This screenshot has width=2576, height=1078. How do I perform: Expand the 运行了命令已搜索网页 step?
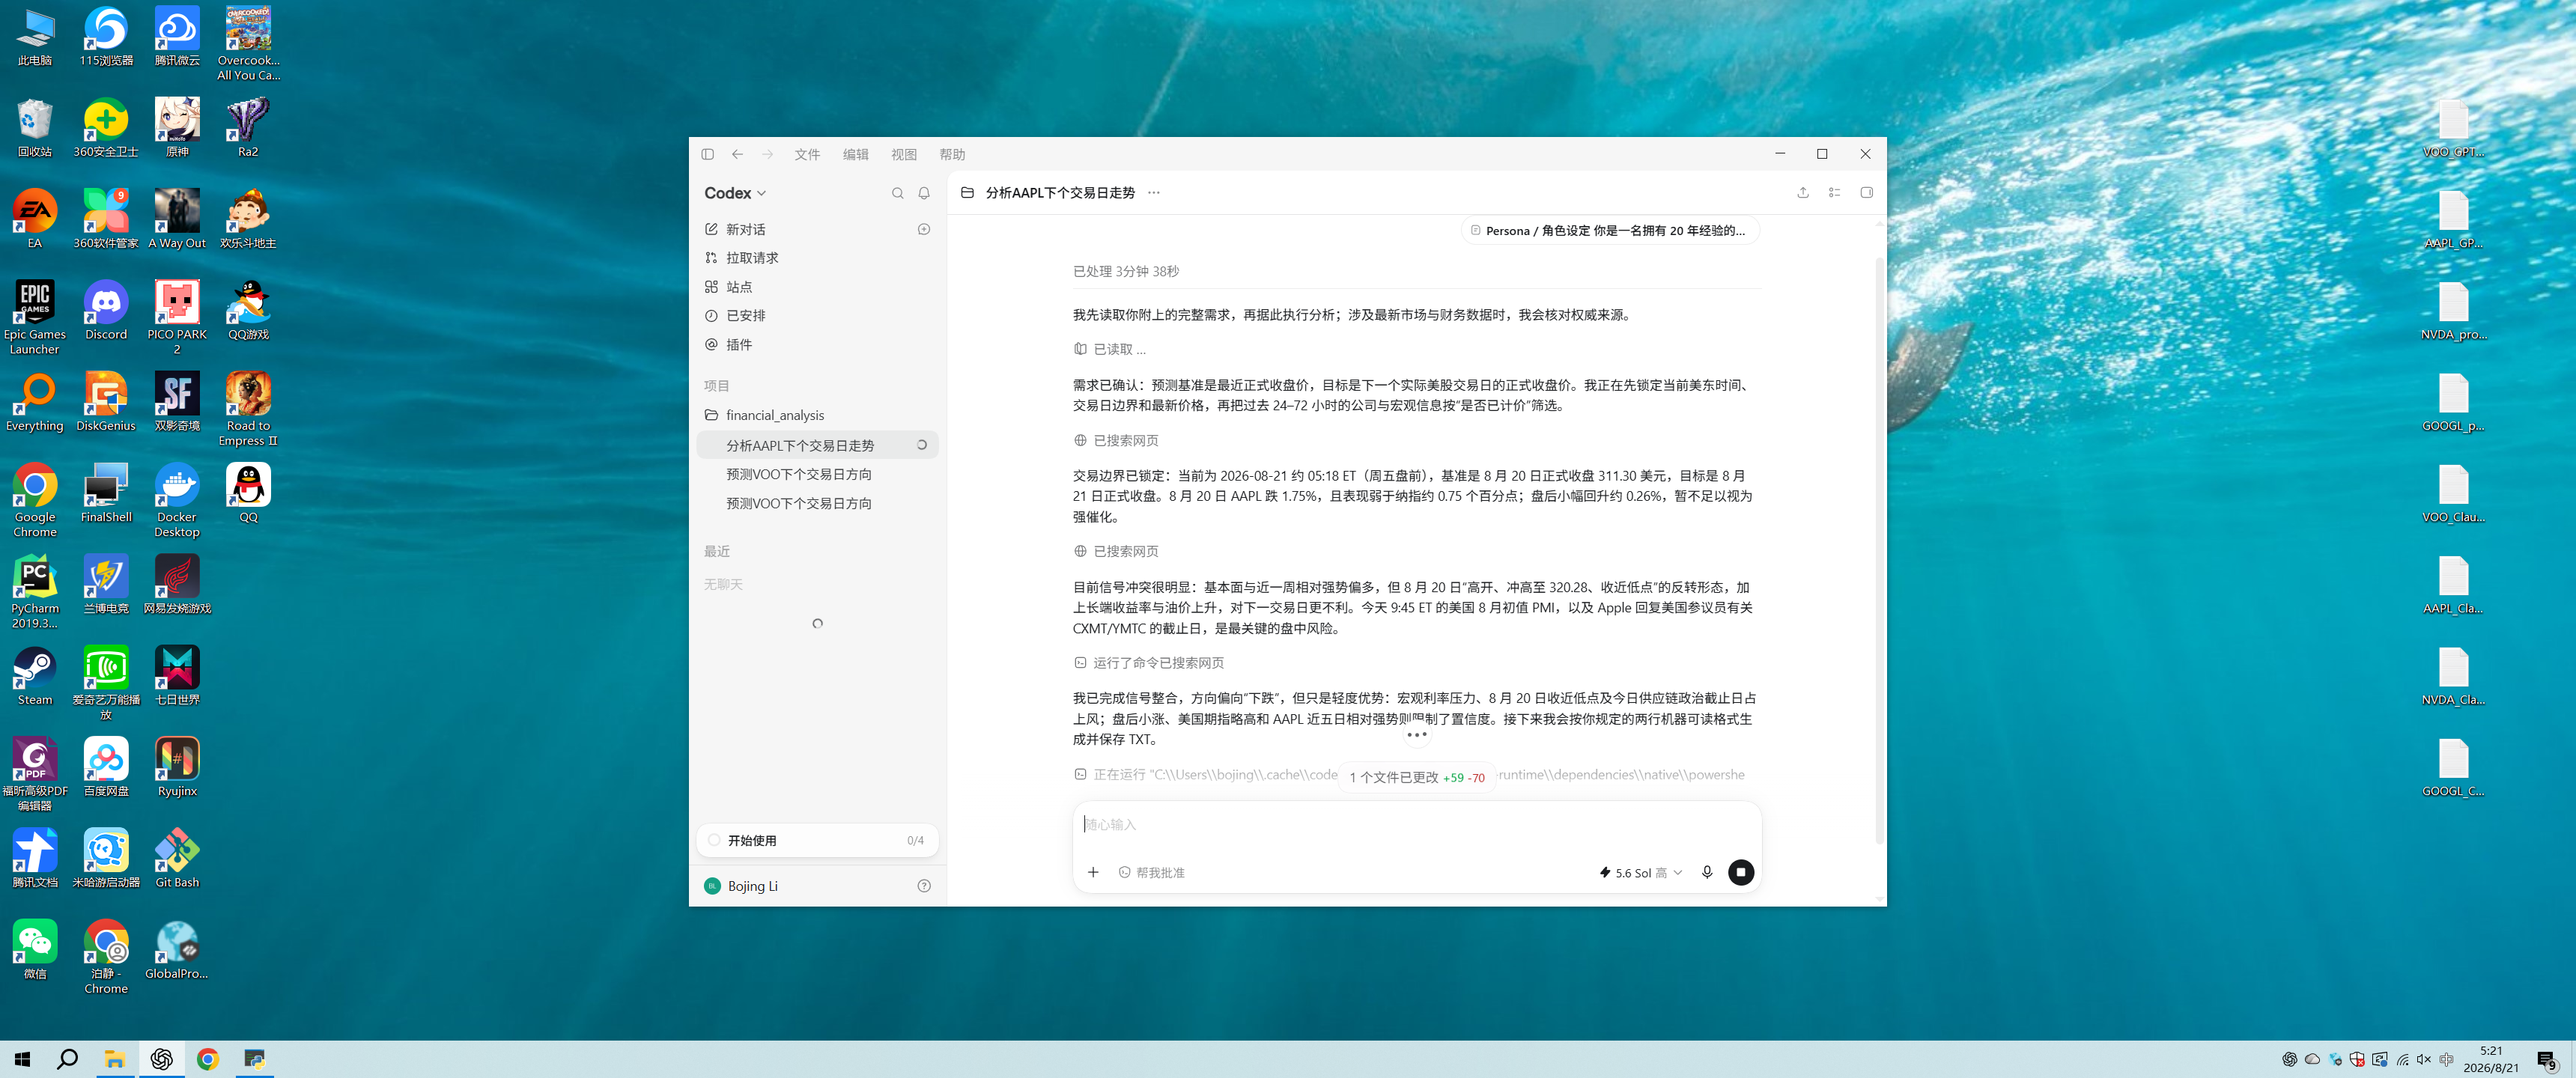point(1149,663)
